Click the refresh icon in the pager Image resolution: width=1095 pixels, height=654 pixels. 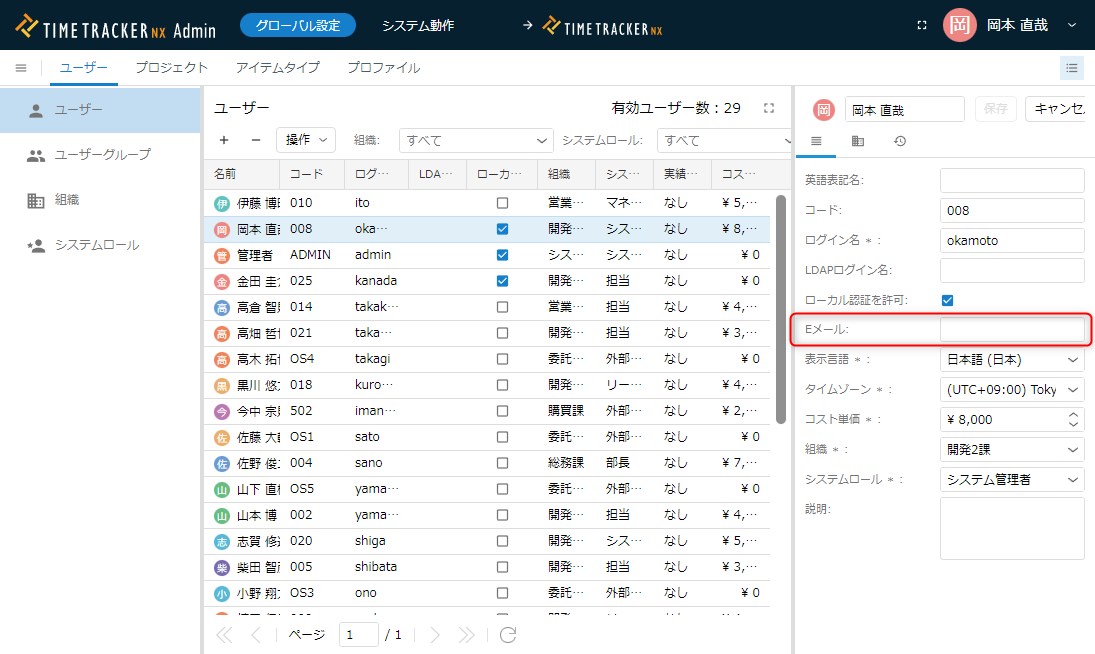click(x=508, y=635)
